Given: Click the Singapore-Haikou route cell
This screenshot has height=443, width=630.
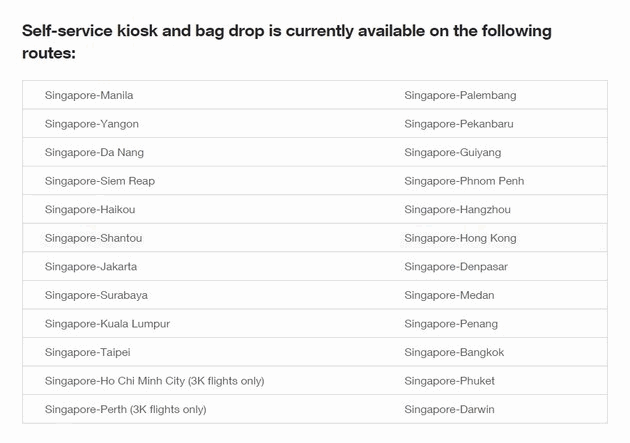Looking at the screenshot, I should [90, 210].
